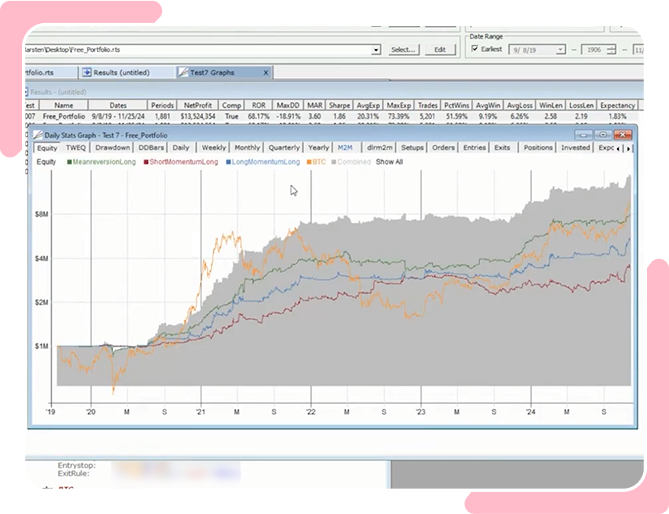Sort by the Periods column header
This screenshot has height=514, width=669.
[162, 105]
